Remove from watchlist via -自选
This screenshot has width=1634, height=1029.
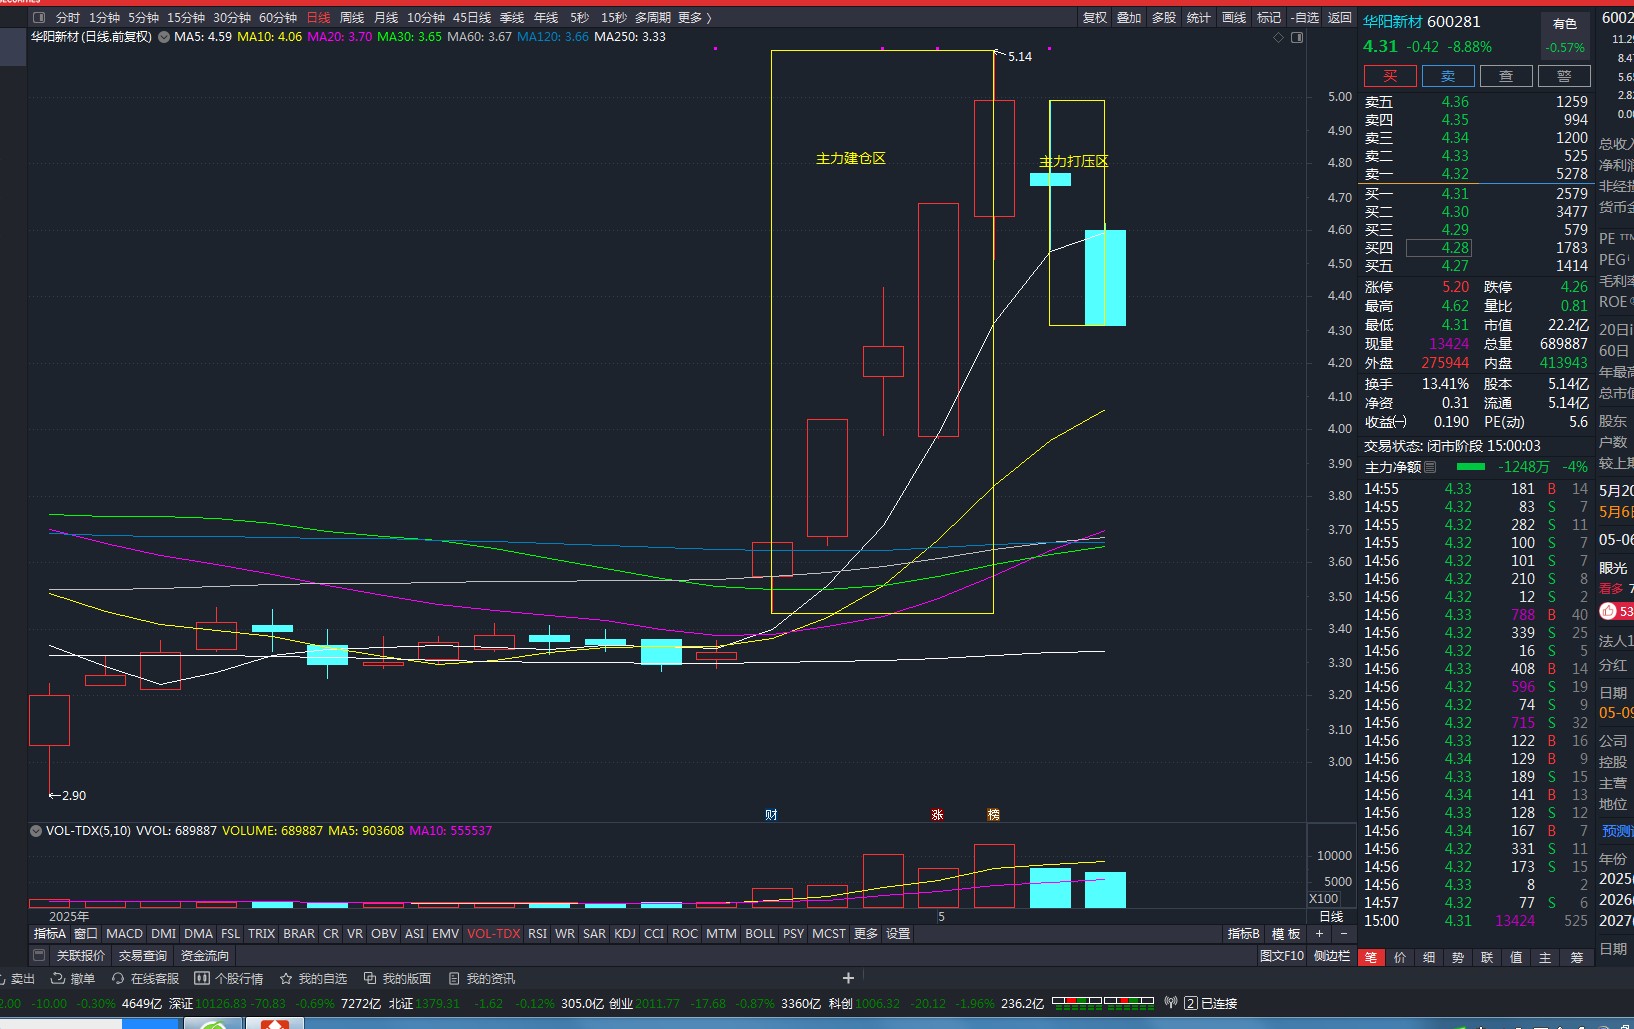1305,18
